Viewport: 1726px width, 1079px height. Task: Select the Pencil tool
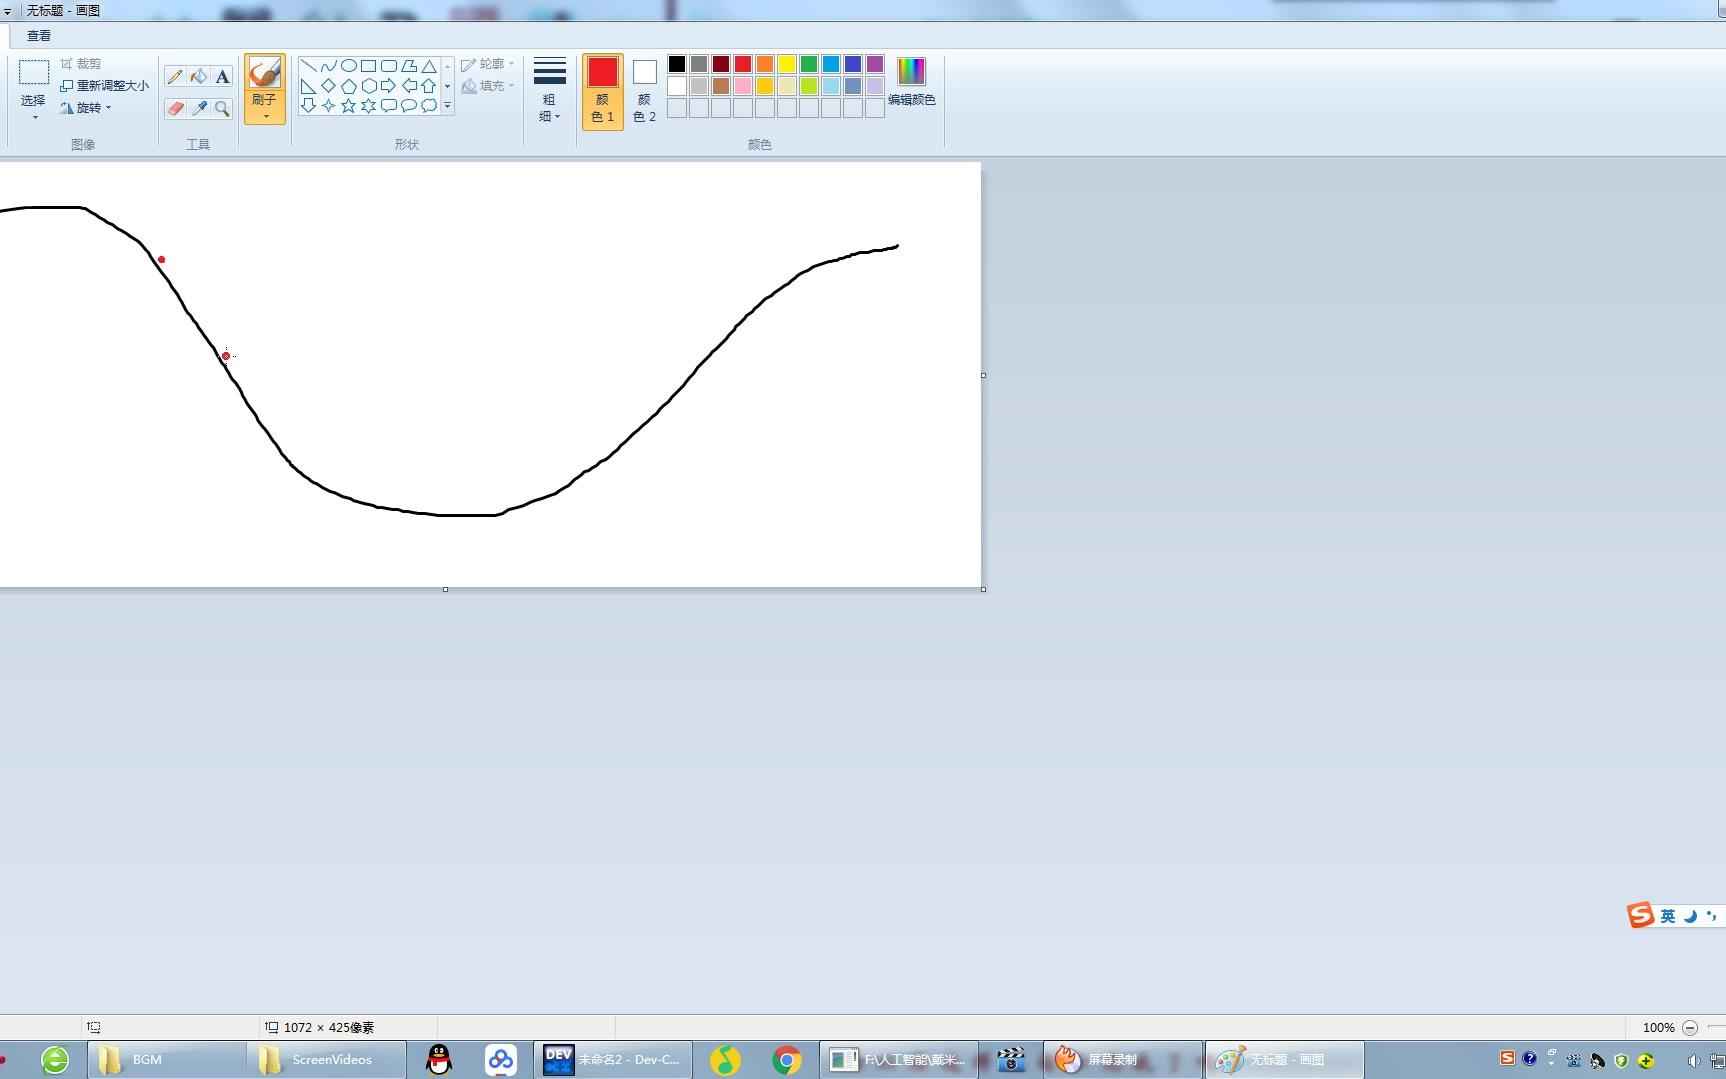pyautogui.click(x=175, y=76)
